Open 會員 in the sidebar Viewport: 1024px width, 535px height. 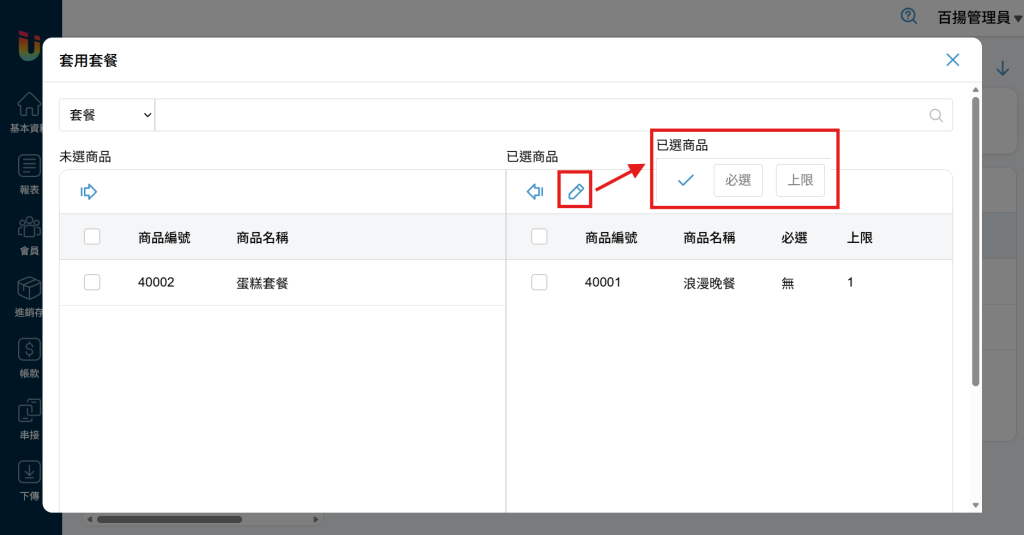tap(30, 235)
